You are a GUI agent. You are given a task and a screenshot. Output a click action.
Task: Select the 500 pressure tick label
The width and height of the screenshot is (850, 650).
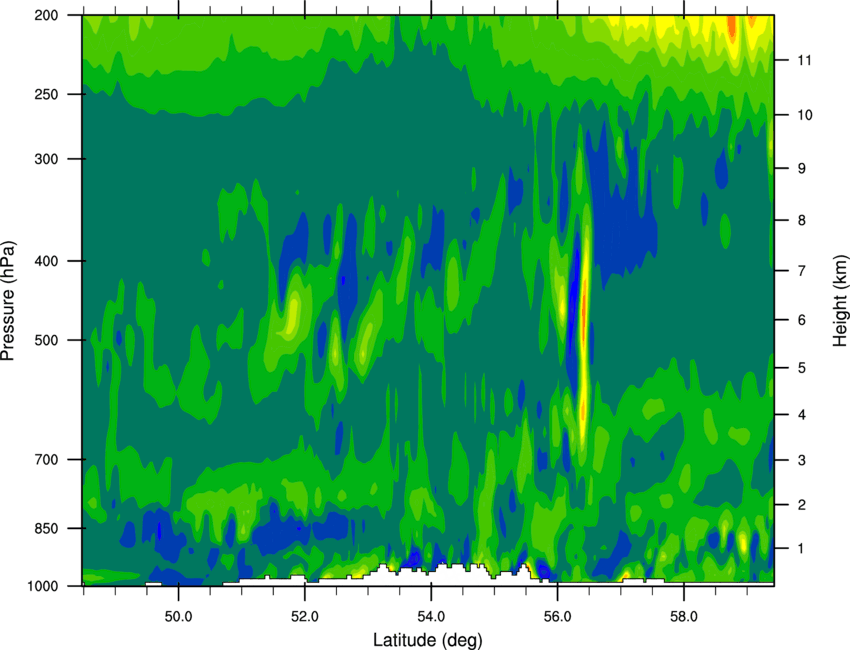[46, 340]
